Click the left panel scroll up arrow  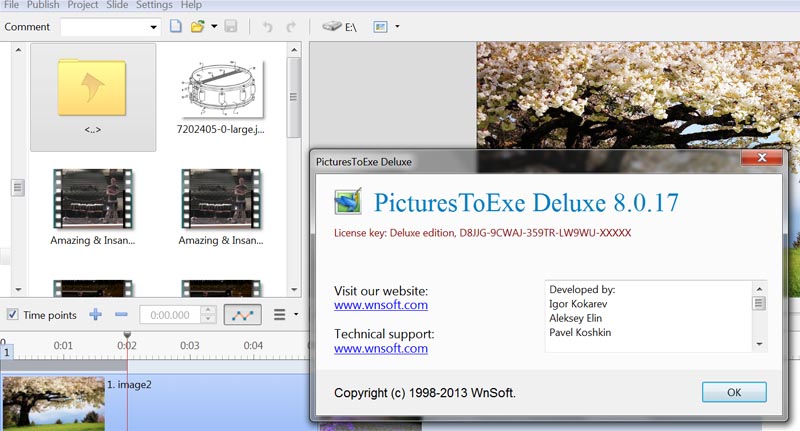[x=18, y=50]
